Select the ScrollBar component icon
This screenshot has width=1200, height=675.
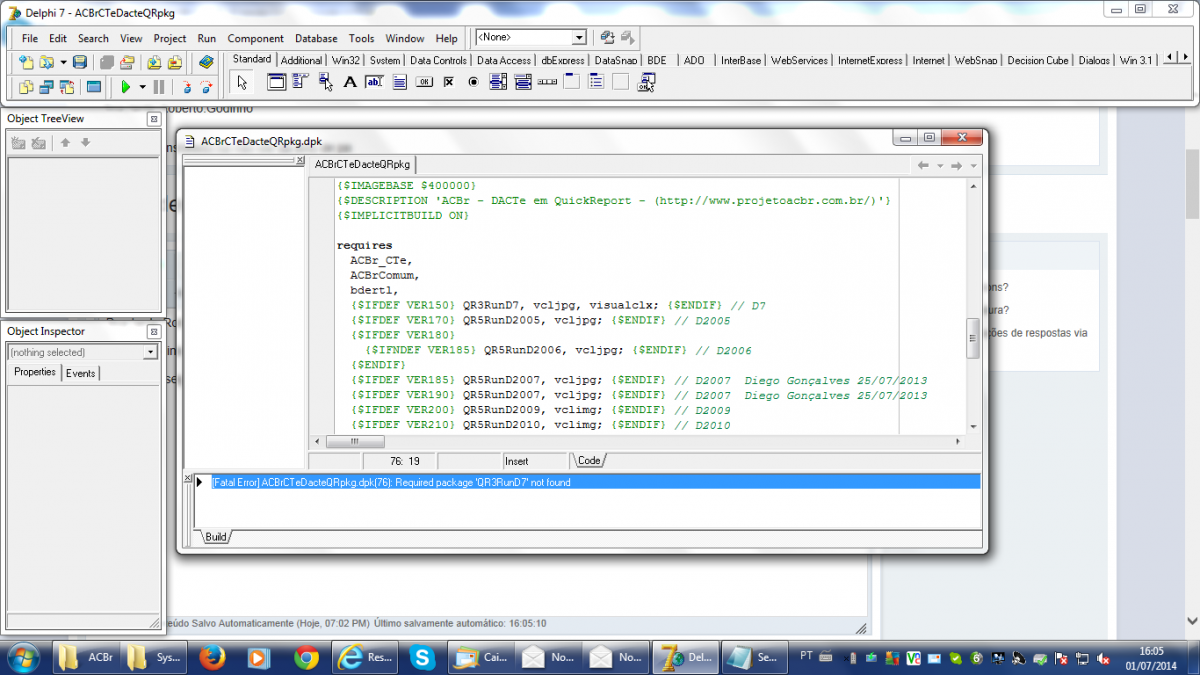547,82
